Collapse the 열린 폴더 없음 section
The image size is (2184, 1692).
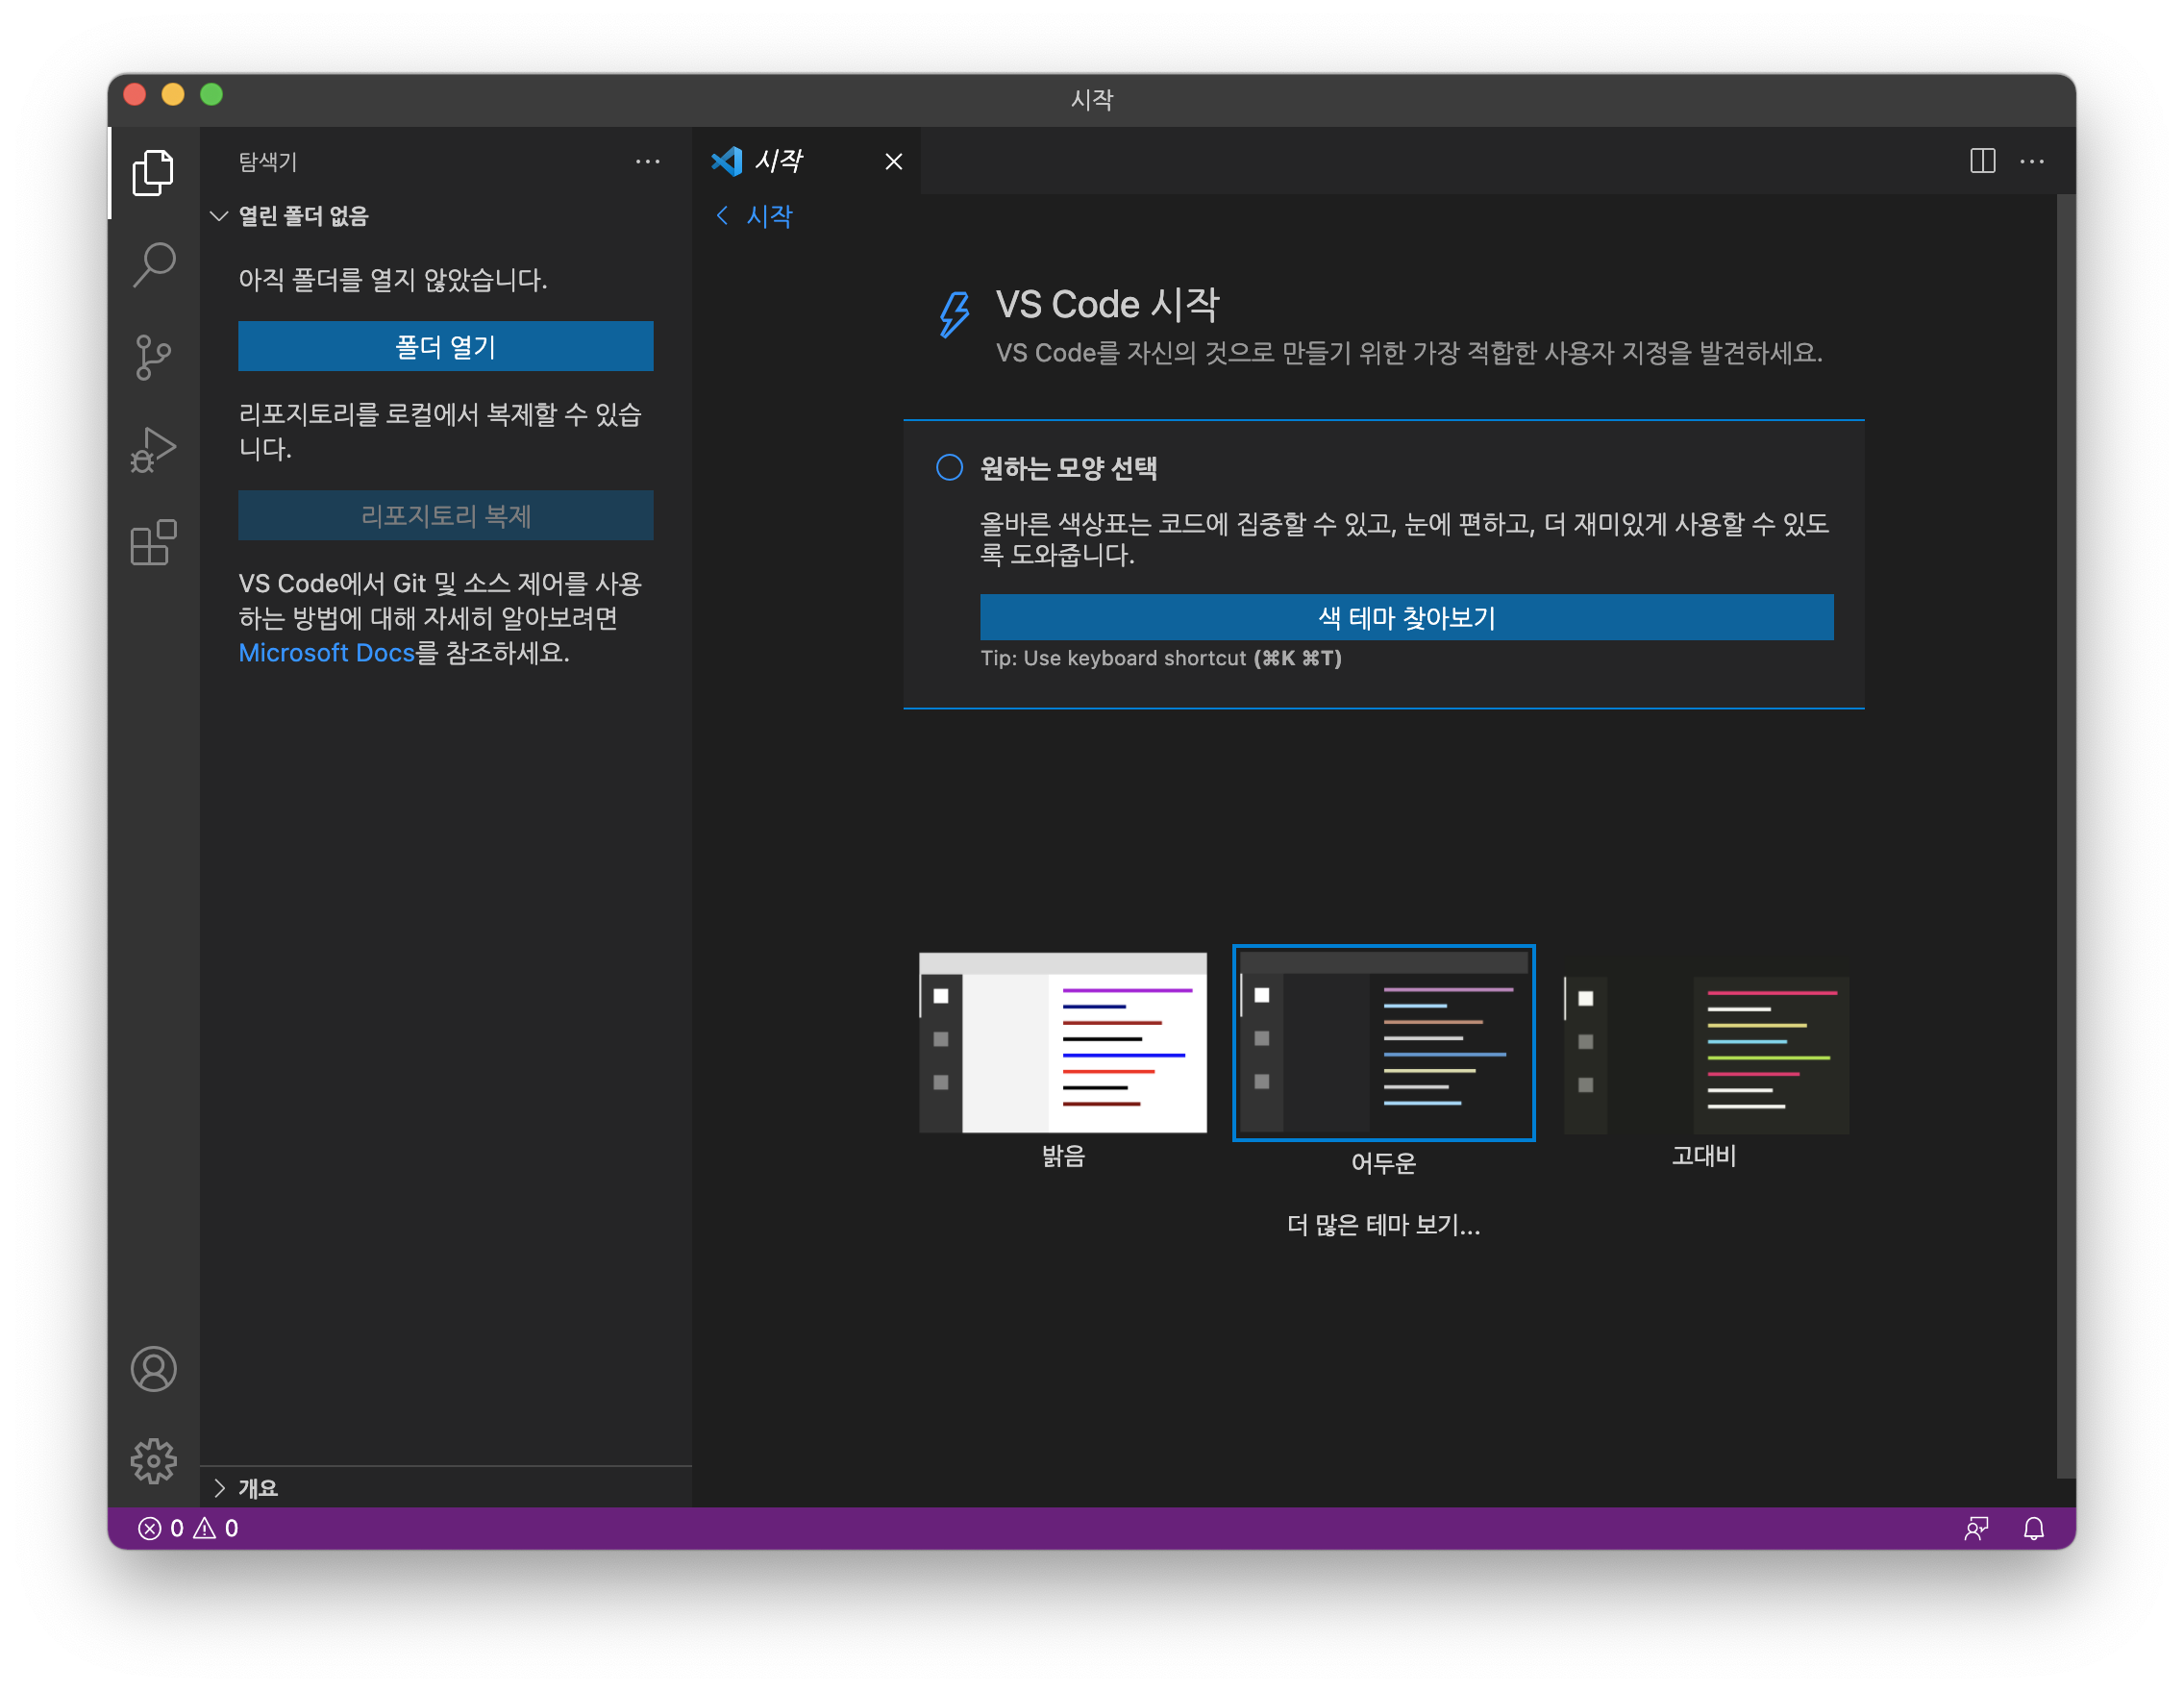click(x=219, y=216)
